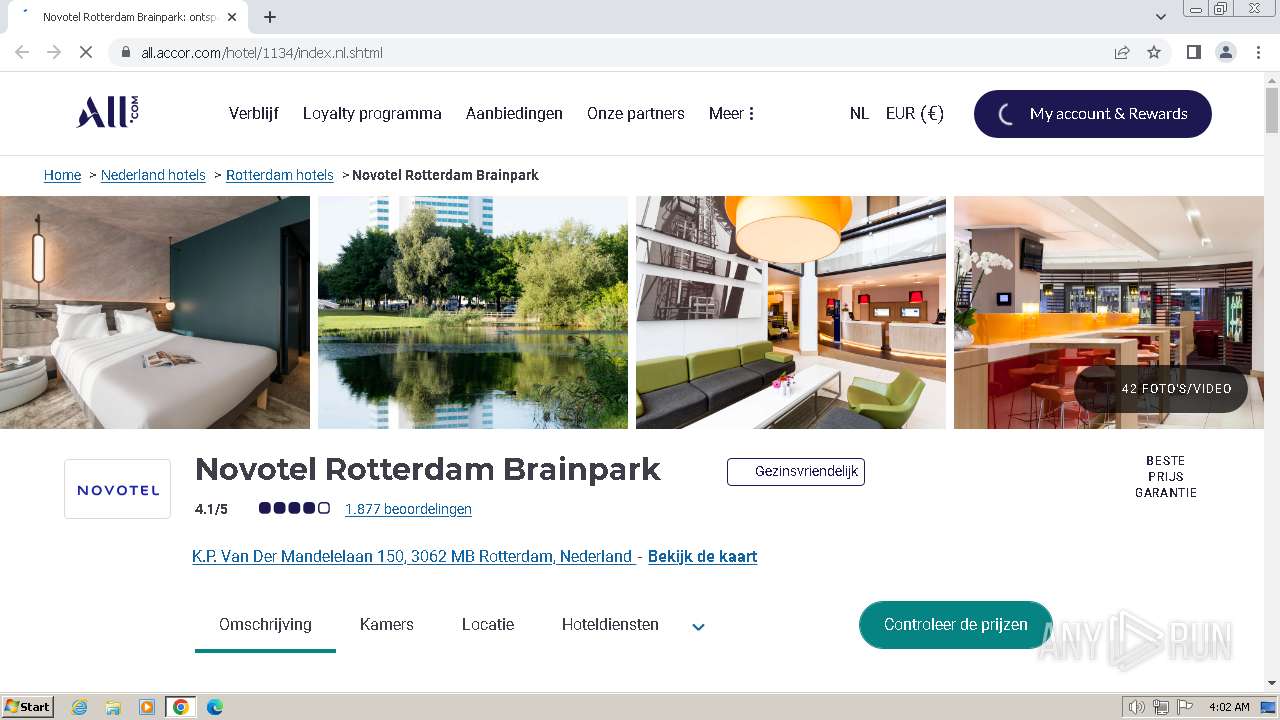Open a new browser tab
The image size is (1280, 720).
(x=270, y=17)
